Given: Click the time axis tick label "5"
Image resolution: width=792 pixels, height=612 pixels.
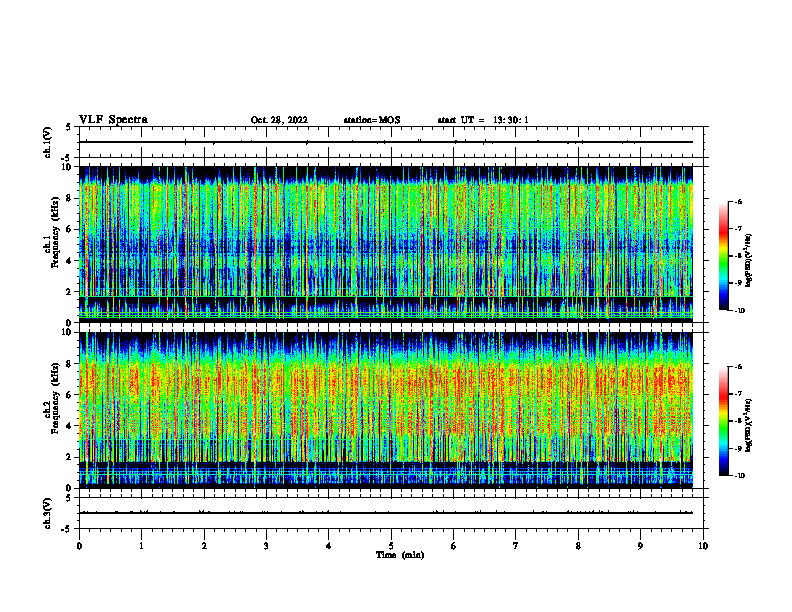Looking at the screenshot, I should [391, 546].
